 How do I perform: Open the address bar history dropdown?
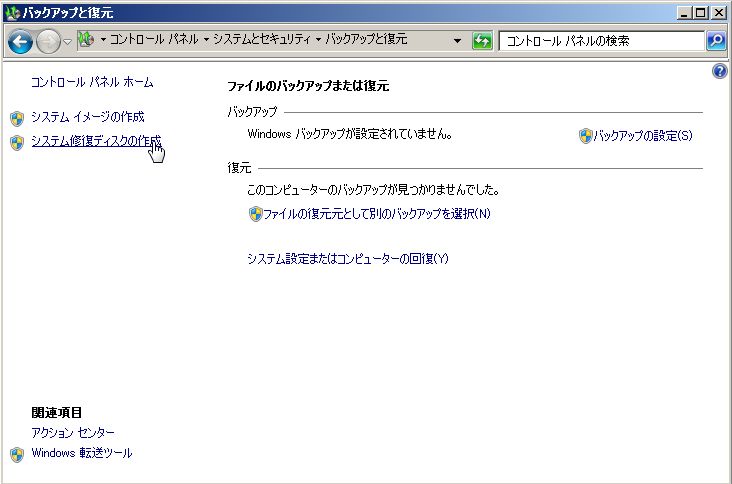(x=458, y=41)
